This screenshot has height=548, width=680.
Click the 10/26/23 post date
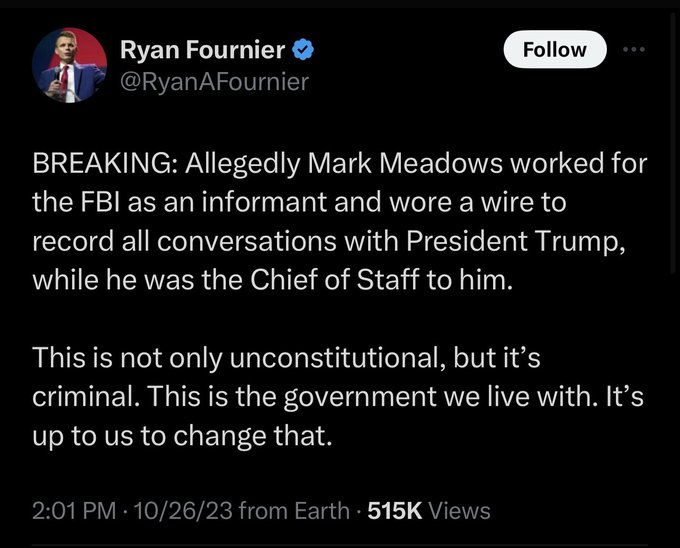172,511
